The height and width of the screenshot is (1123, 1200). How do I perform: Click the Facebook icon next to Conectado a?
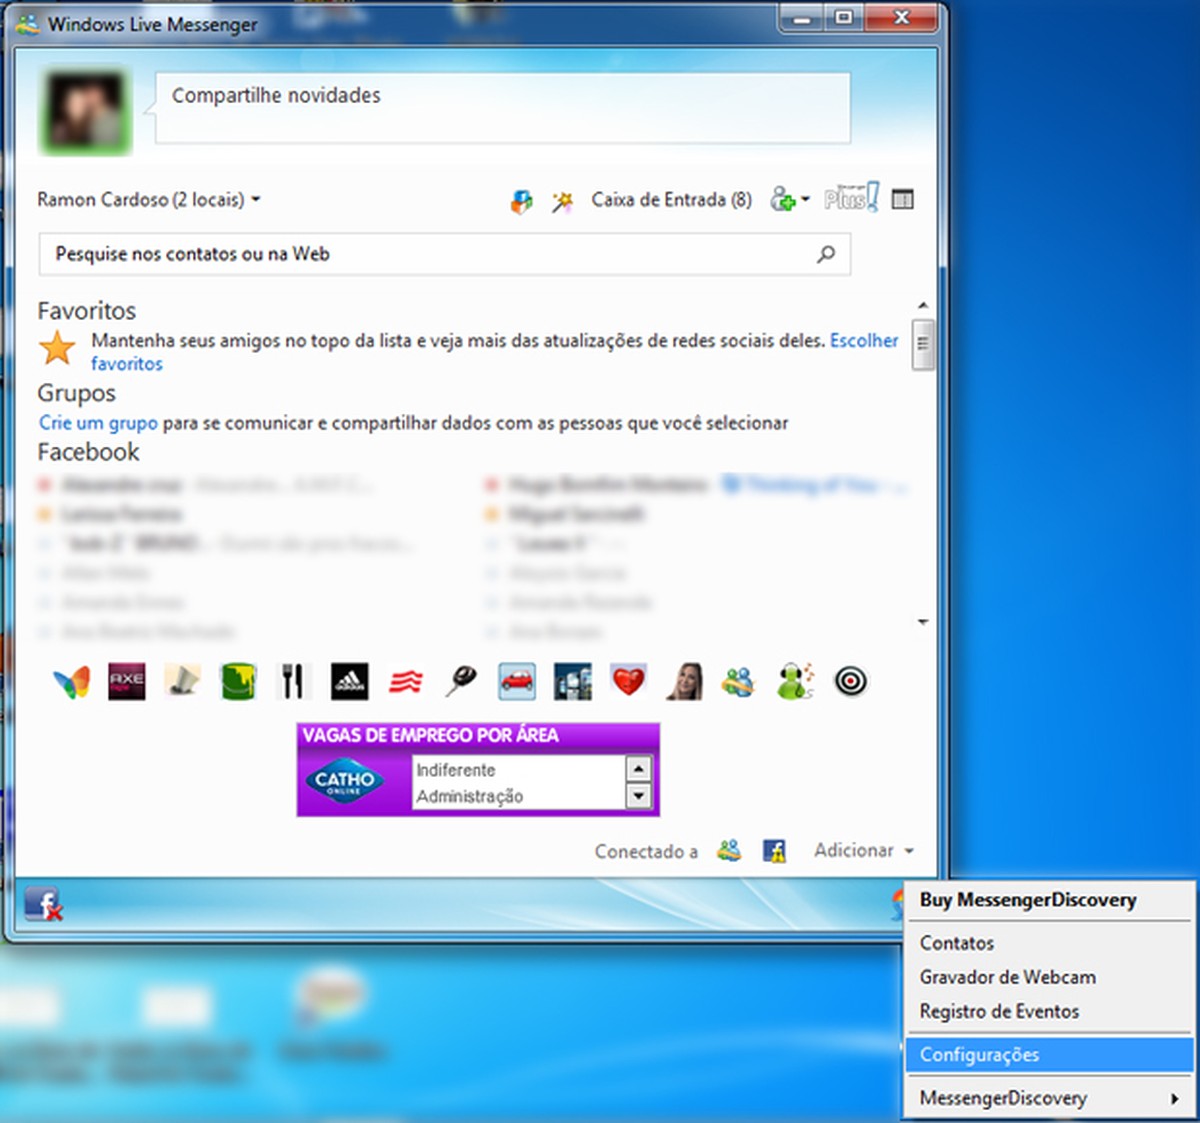[x=774, y=851]
